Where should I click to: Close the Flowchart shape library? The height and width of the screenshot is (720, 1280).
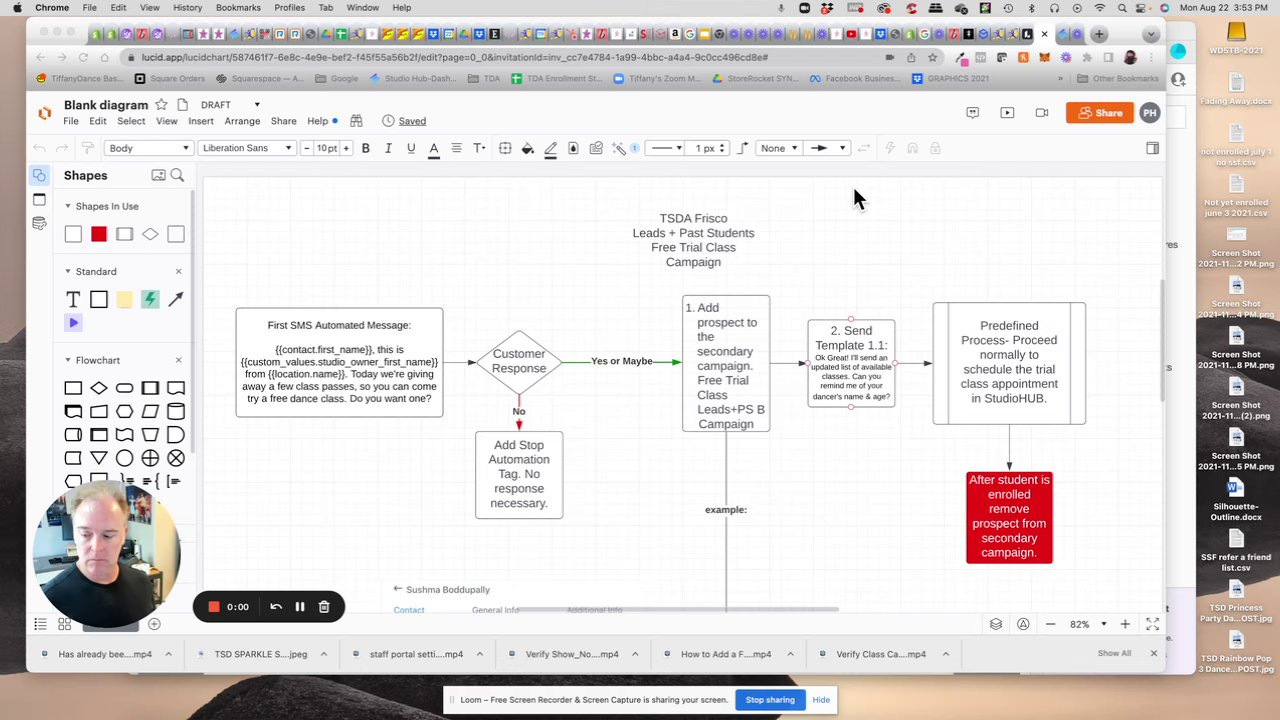click(x=179, y=360)
